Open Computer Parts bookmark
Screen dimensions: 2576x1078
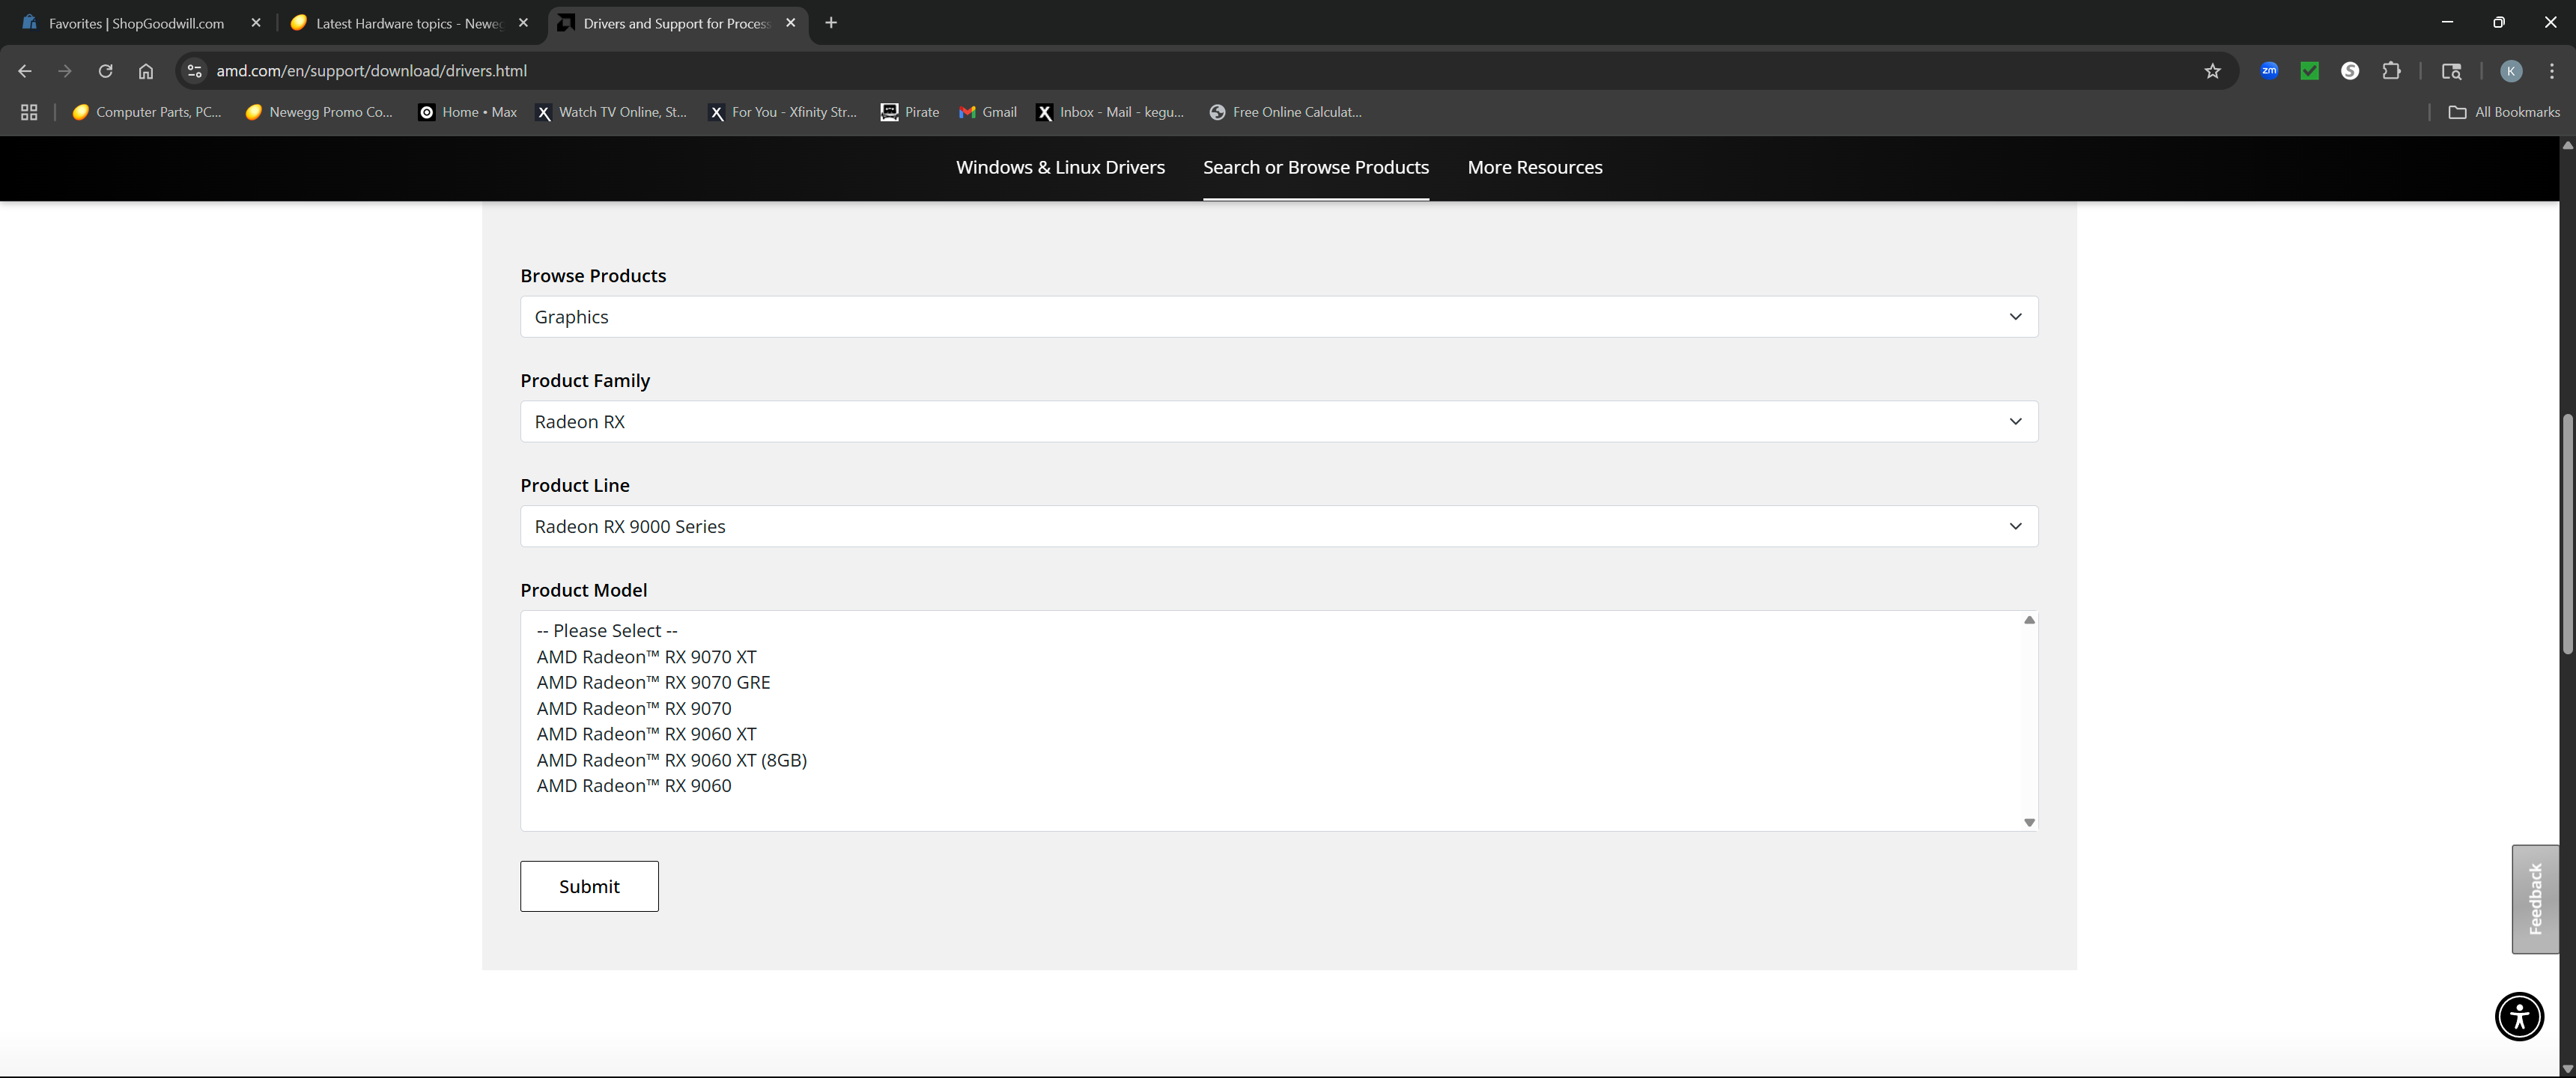click(147, 112)
